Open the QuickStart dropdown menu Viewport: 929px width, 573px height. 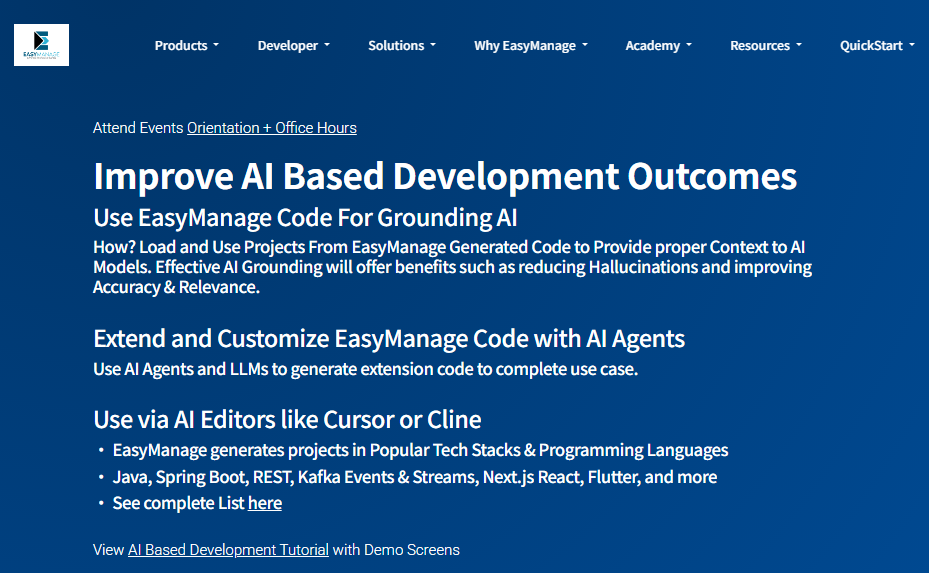[877, 46]
